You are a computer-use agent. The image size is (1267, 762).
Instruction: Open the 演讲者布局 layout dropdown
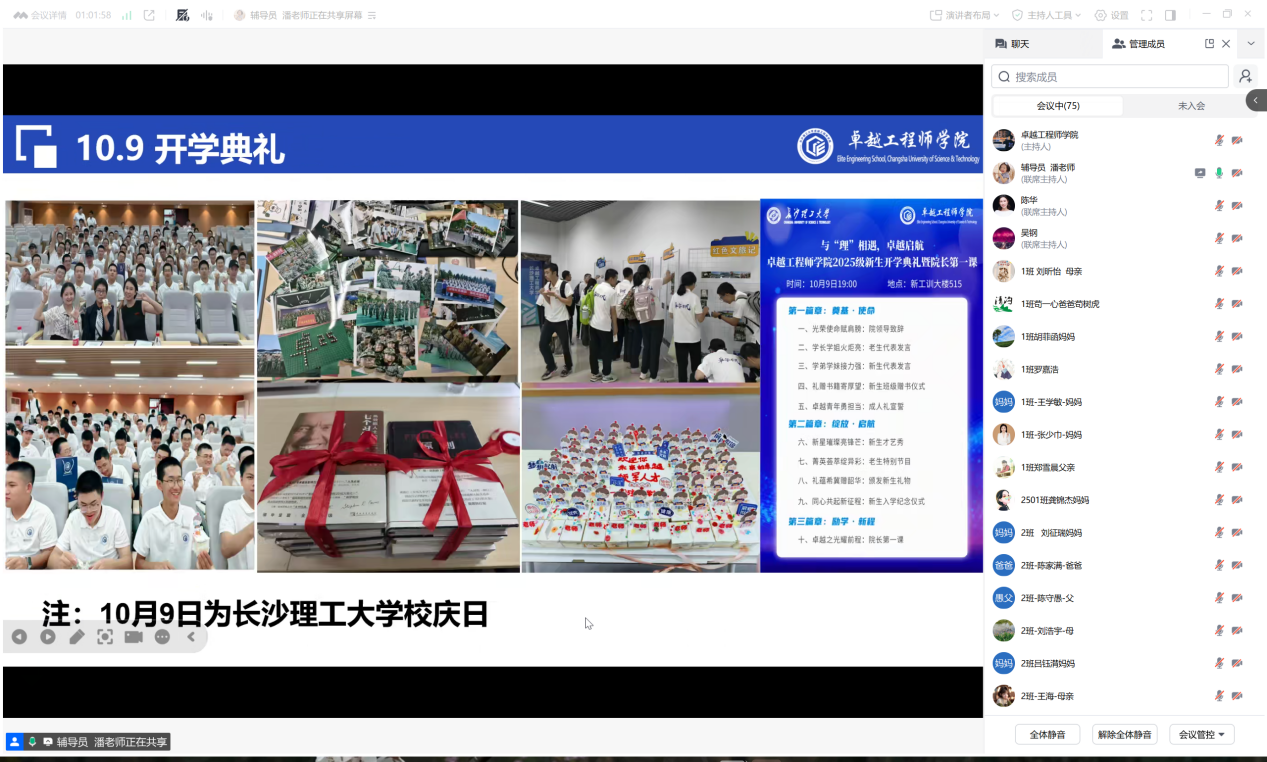966,15
